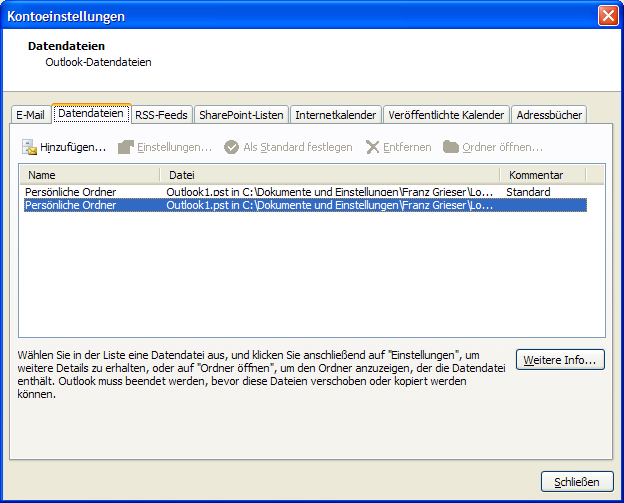Click the first row's Outlook1.pst file path
Image resolution: width=624 pixels, height=503 pixels.
point(330,192)
